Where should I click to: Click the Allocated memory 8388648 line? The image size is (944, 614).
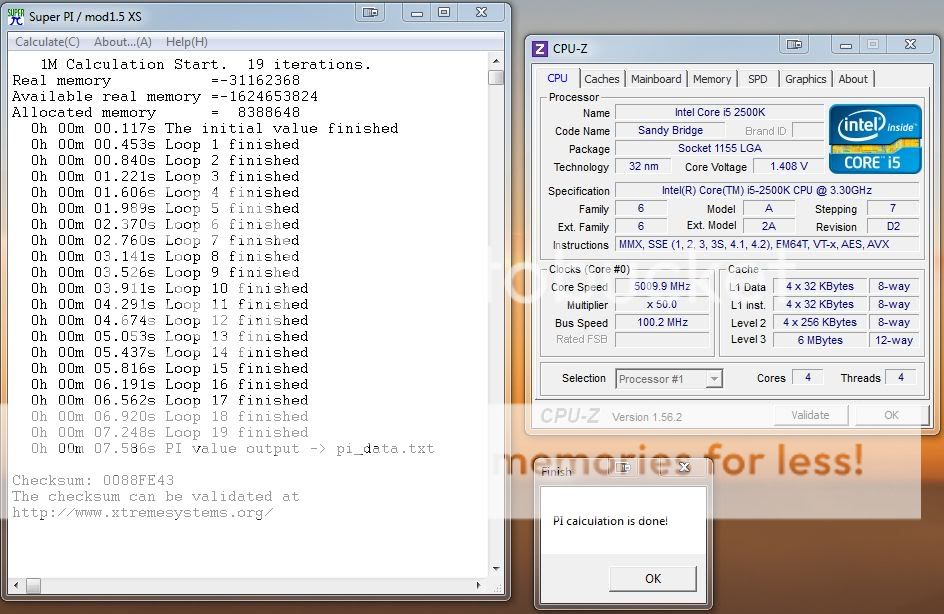(156, 113)
